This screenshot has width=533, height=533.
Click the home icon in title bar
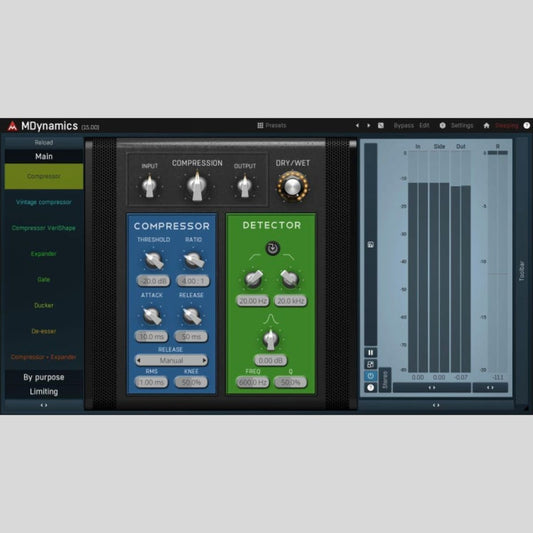tap(486, 125)
